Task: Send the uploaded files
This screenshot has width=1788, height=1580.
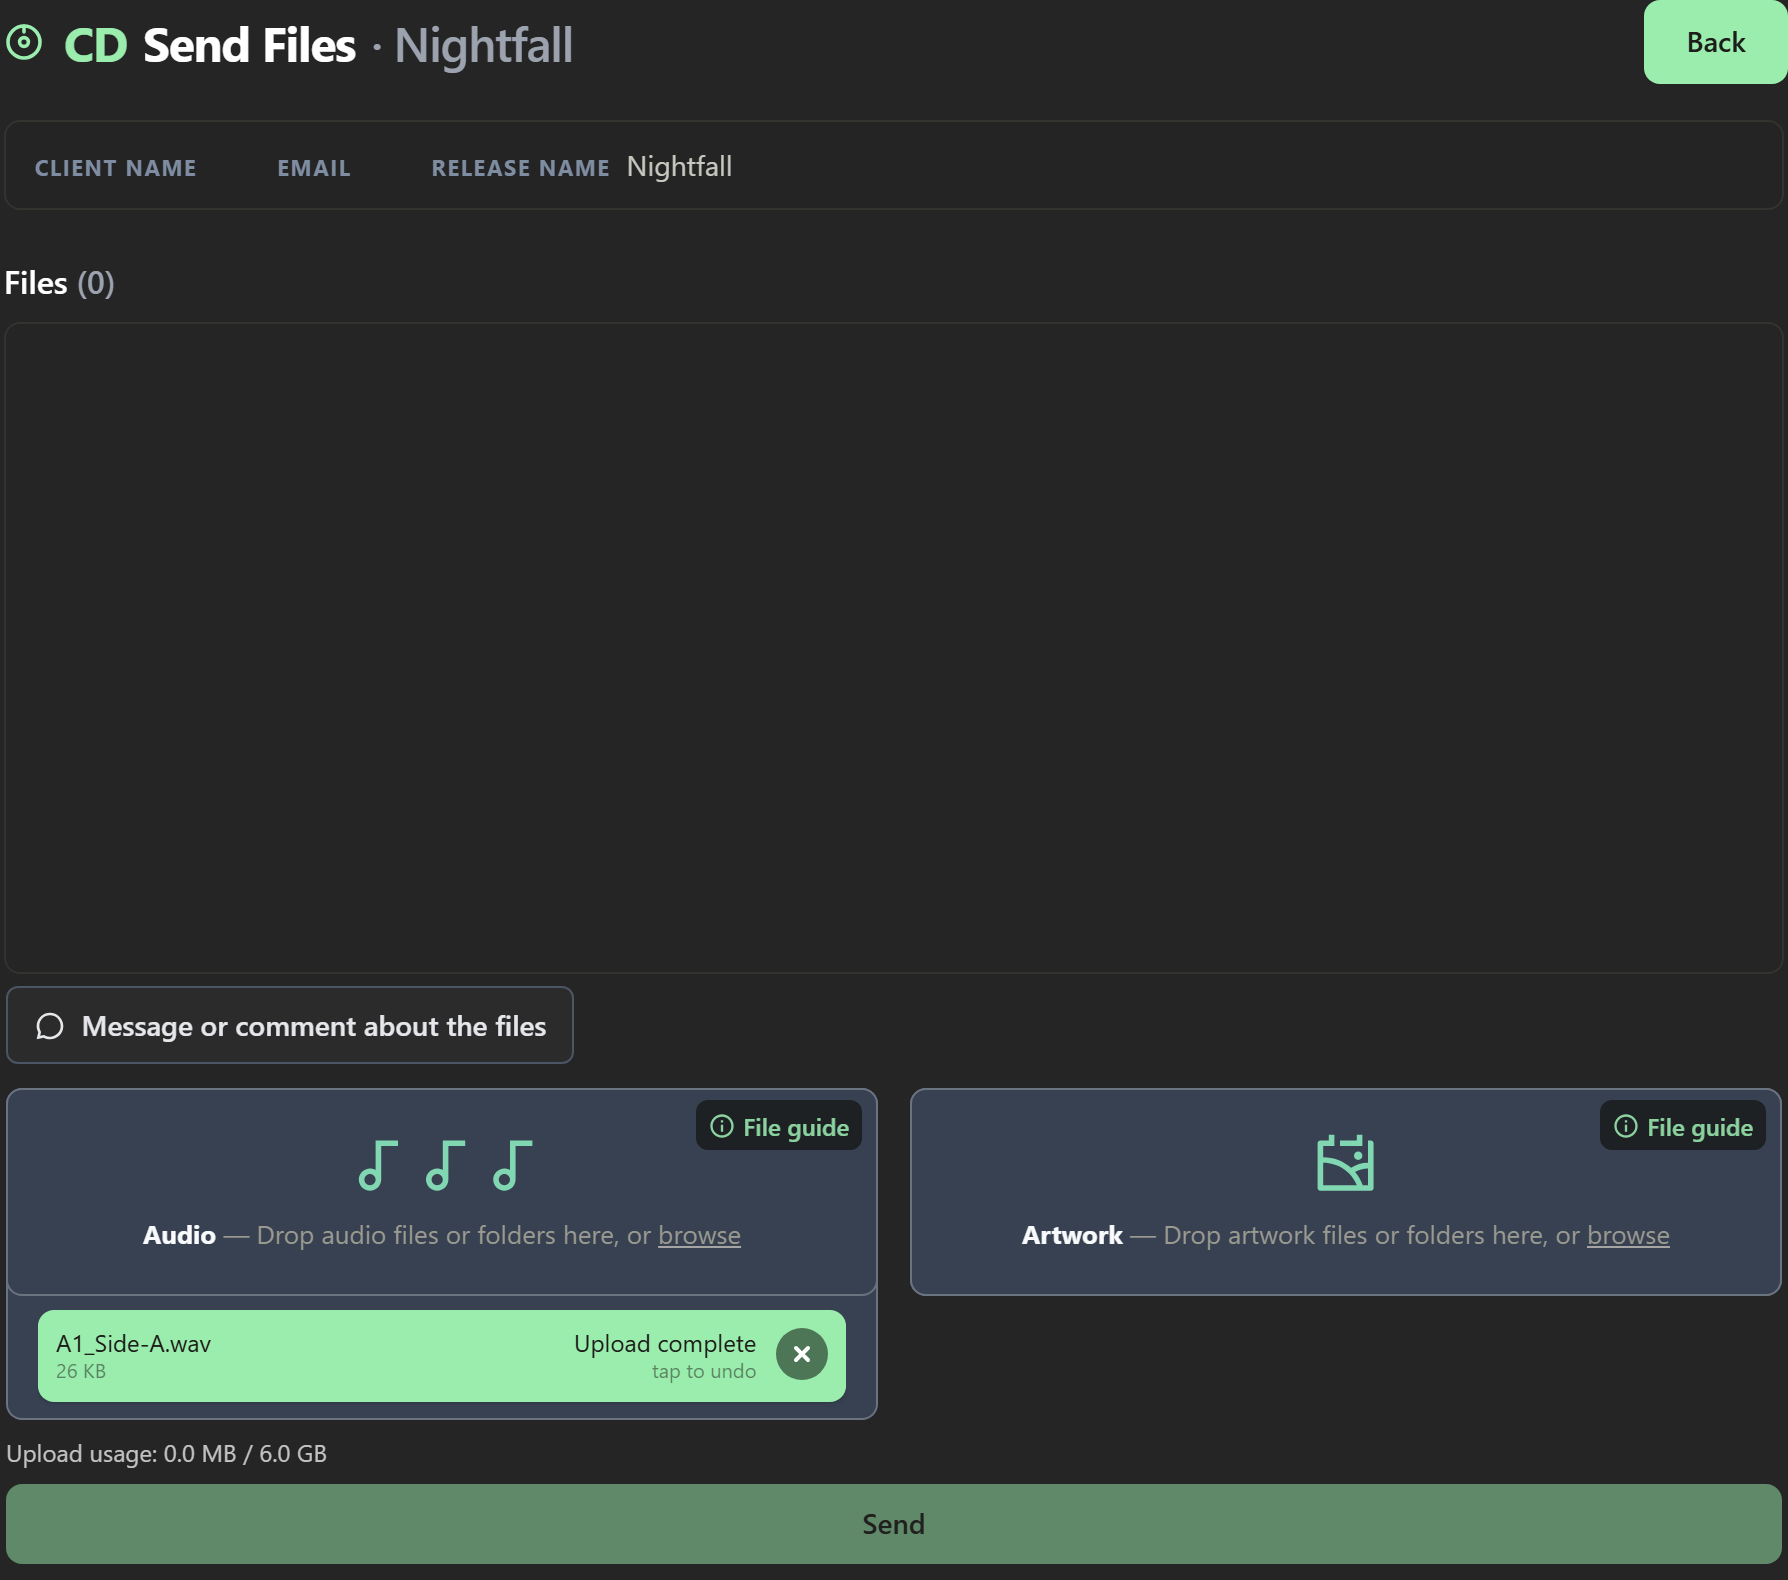Action: click(894, 1524)
